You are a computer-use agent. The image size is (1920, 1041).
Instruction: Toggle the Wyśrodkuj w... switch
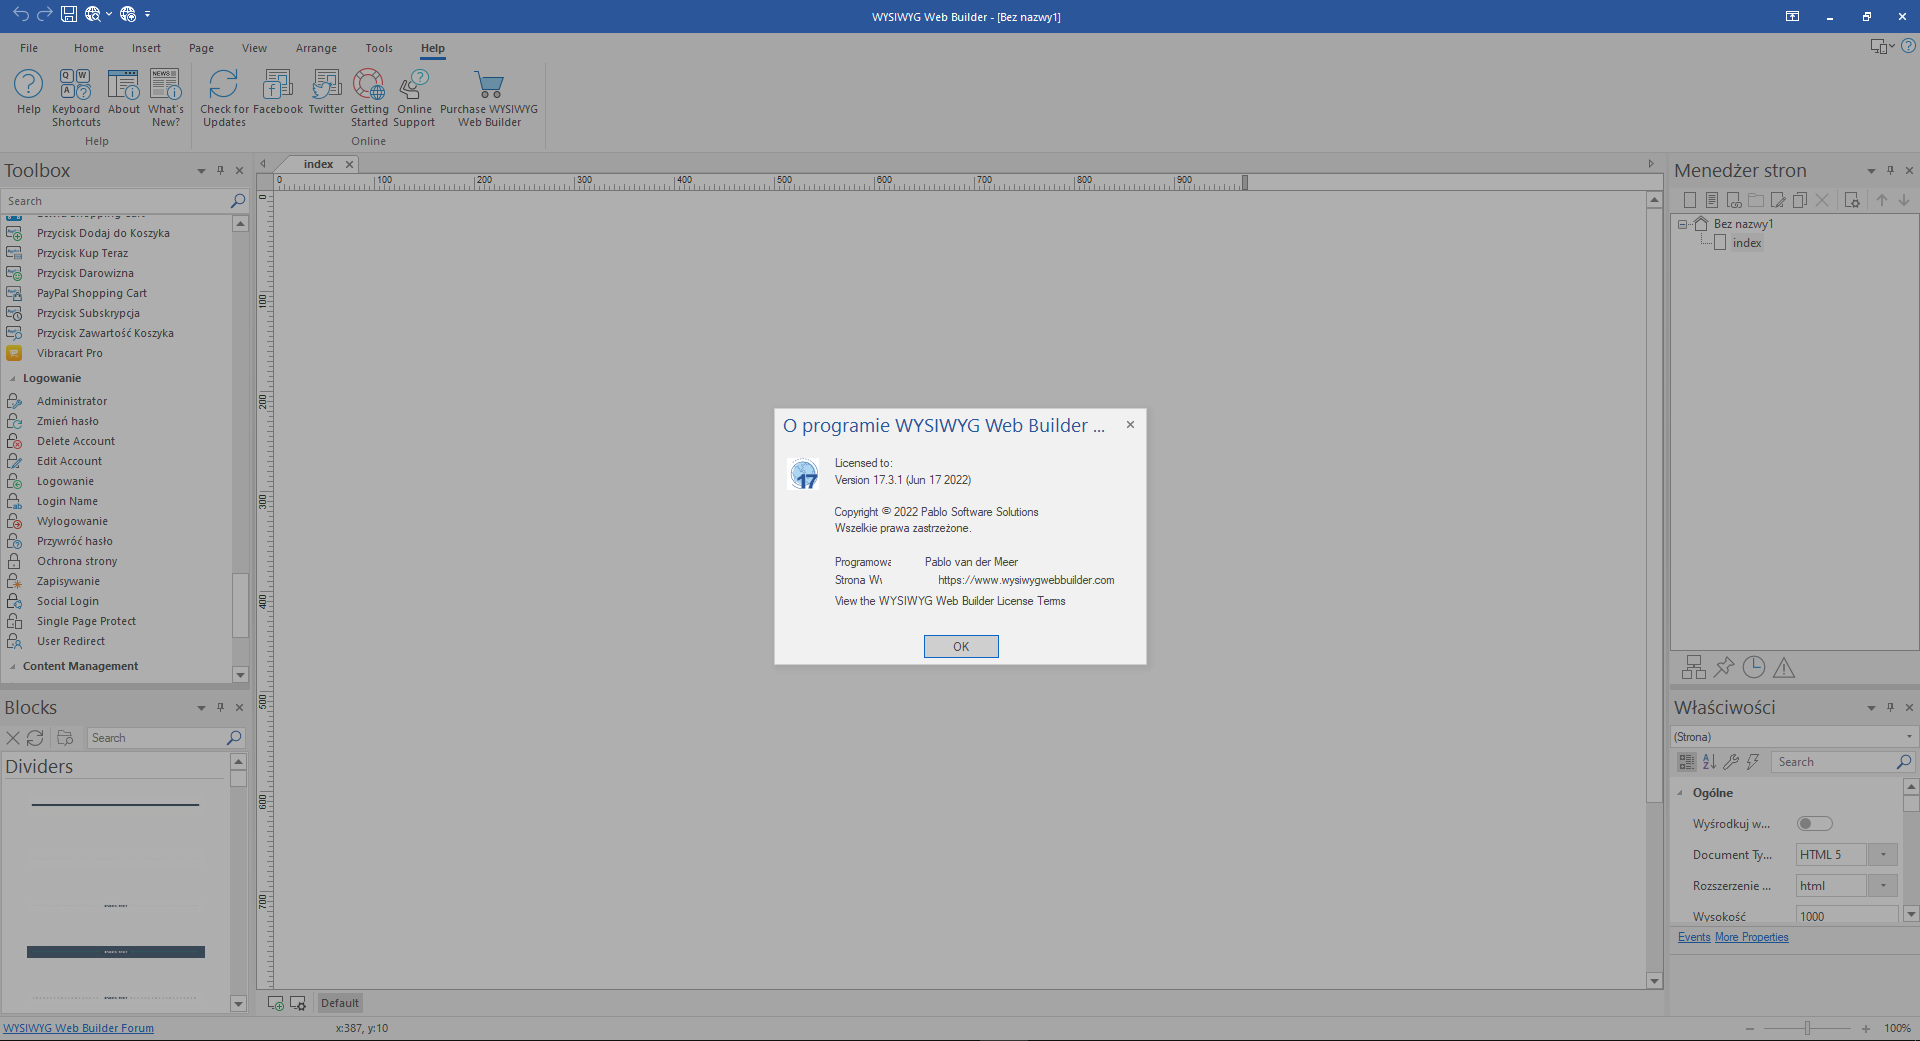[1814, 824]
